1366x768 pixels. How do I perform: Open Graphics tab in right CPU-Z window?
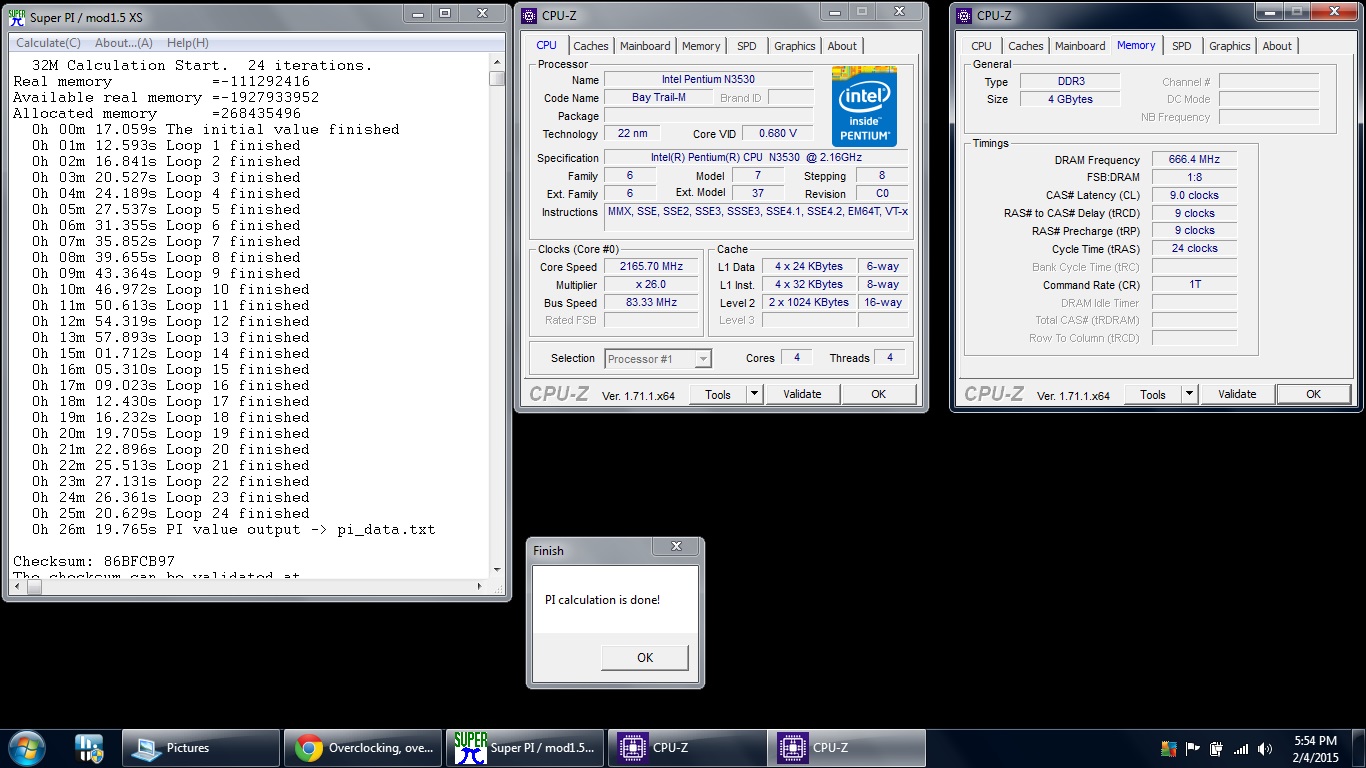(1230, 46)
